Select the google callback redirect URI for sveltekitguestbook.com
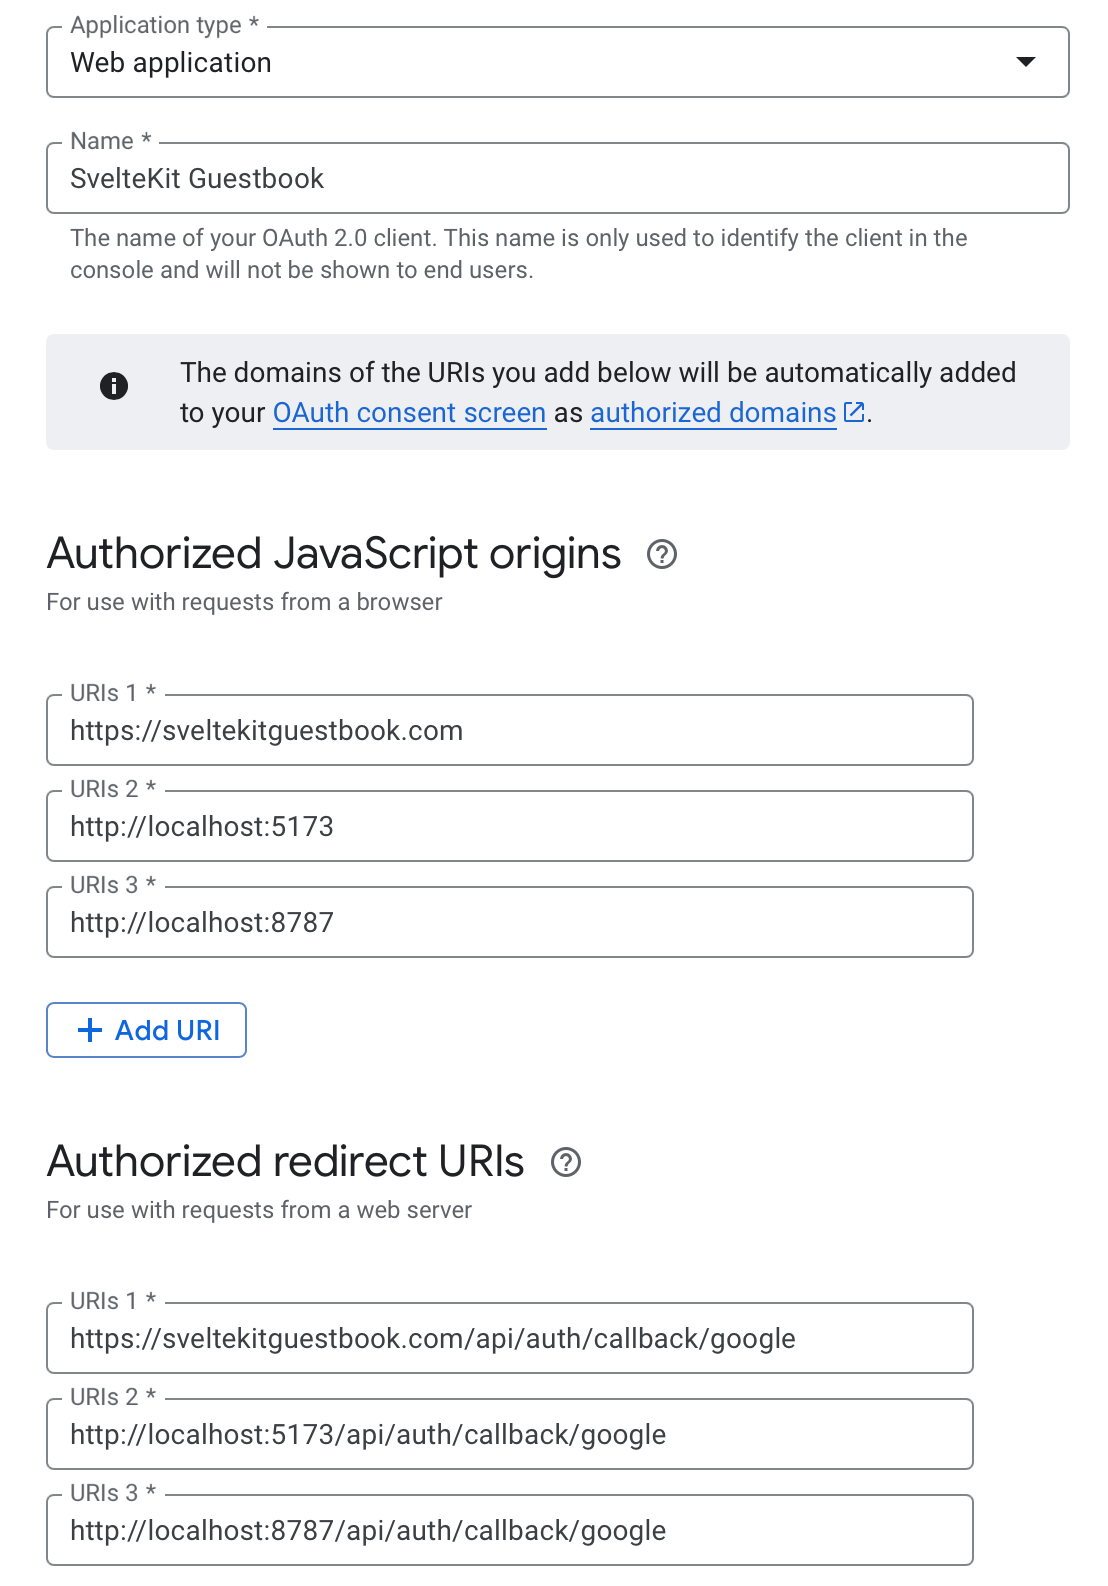This screenshot has height=1586, width=1108. [x=510, y=1337]
